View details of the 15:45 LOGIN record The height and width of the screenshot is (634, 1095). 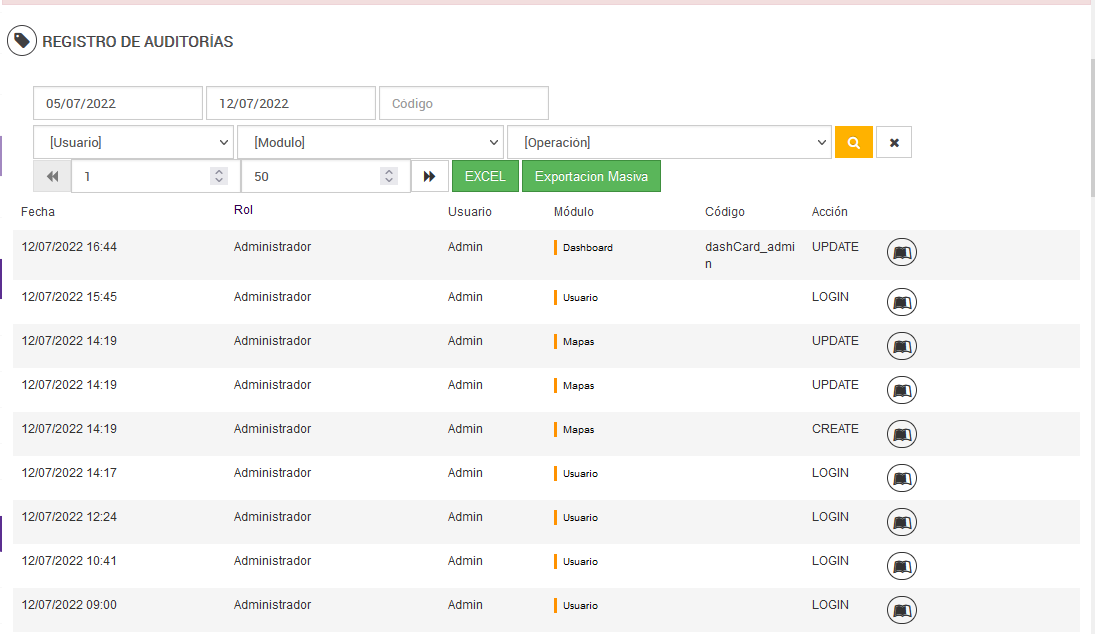[x=901, y=302]
